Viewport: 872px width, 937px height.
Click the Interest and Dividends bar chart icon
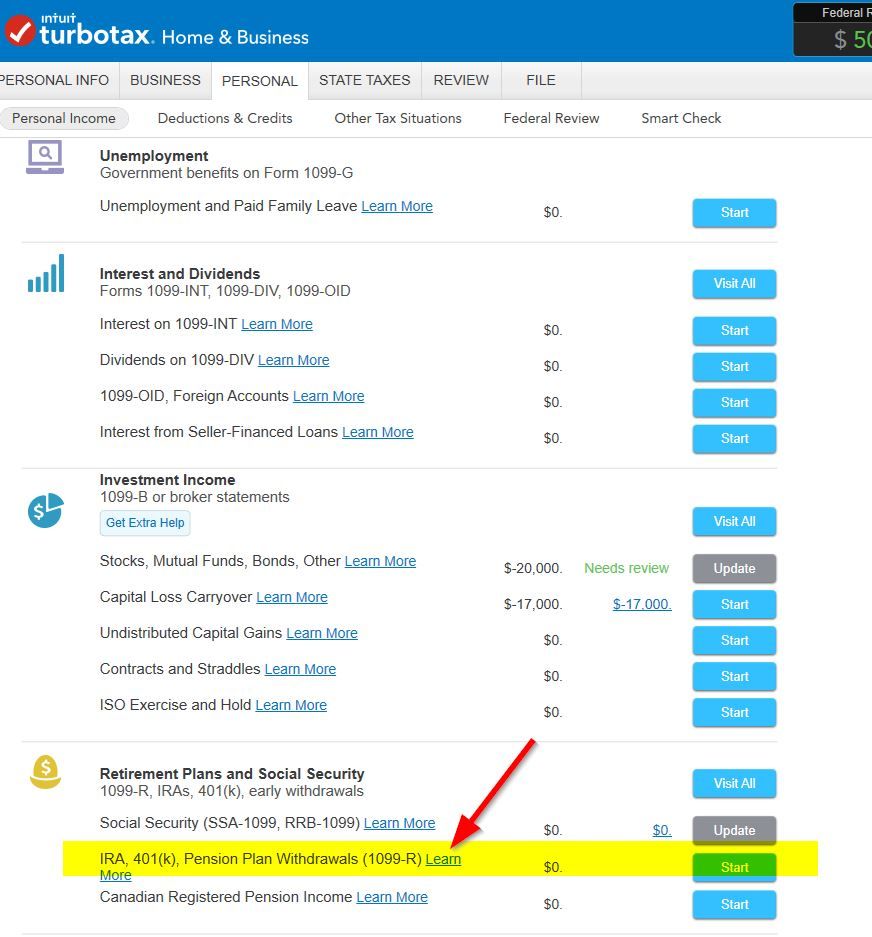coord(46,273)
